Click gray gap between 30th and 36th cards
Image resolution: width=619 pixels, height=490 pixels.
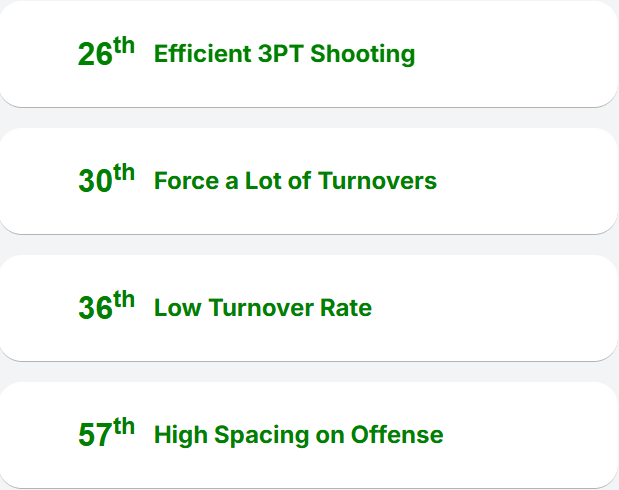(309, 244)
